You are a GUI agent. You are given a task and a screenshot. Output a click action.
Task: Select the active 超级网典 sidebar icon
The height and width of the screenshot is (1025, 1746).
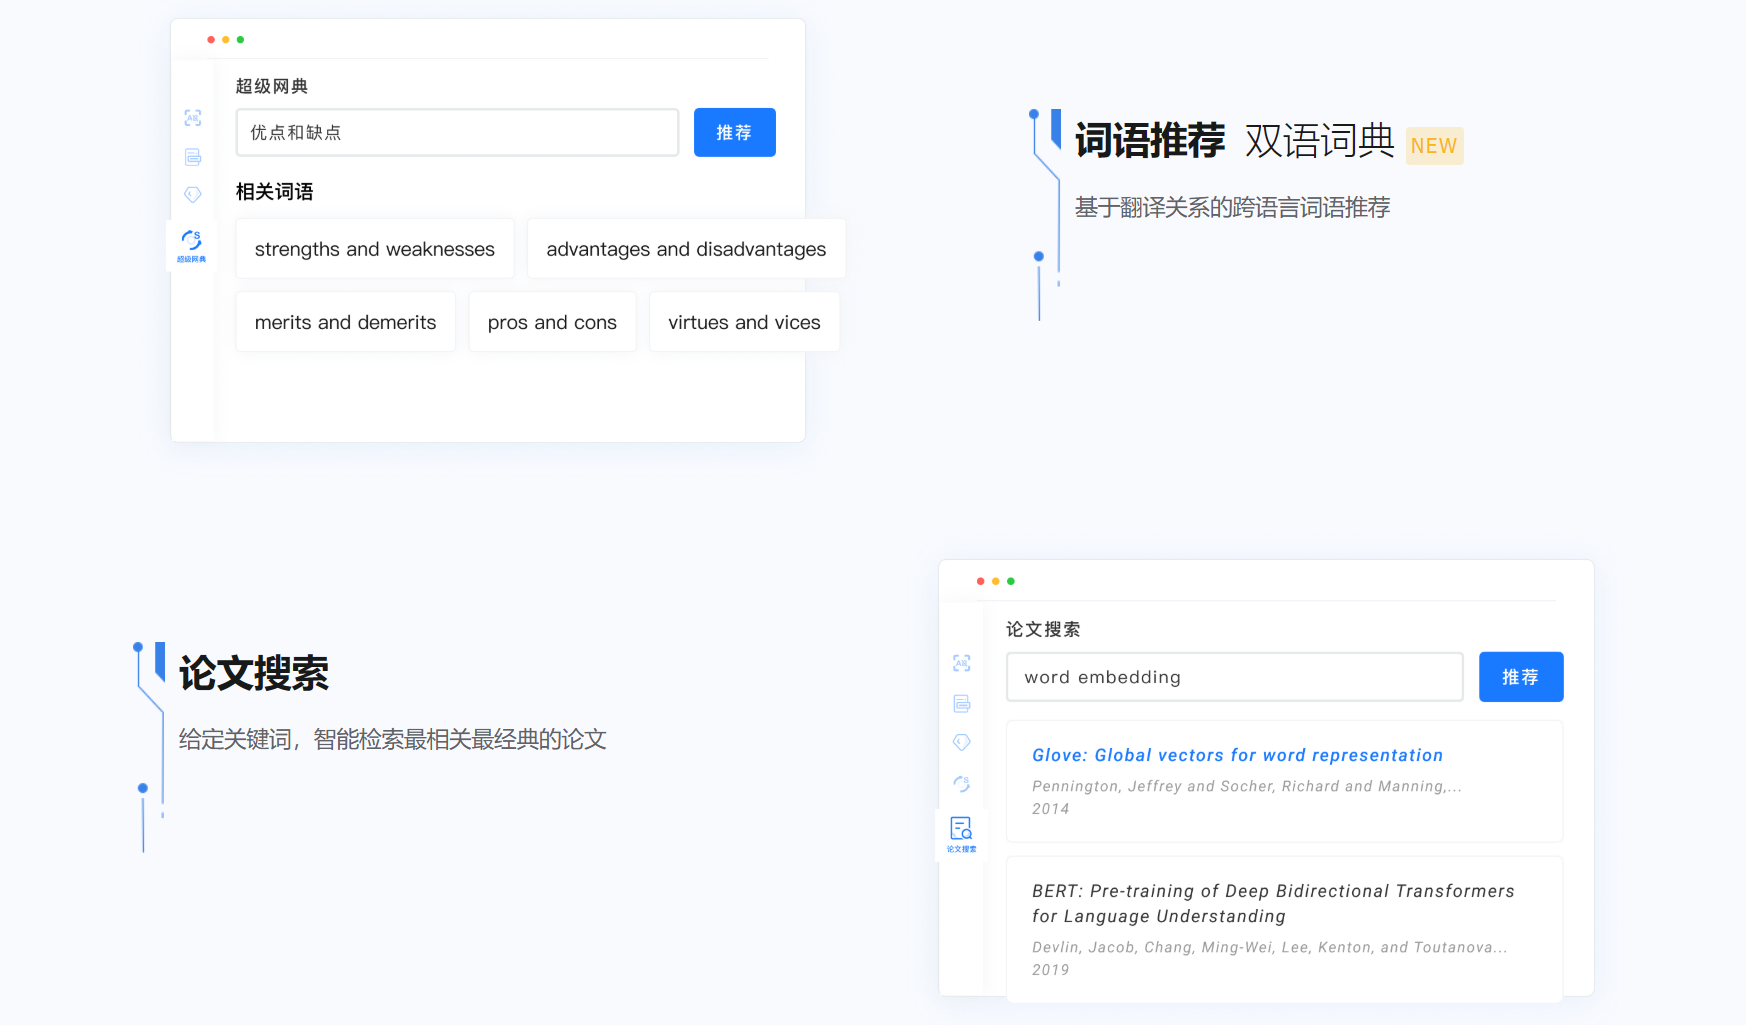pyautogui.click(x=192, y=245)
